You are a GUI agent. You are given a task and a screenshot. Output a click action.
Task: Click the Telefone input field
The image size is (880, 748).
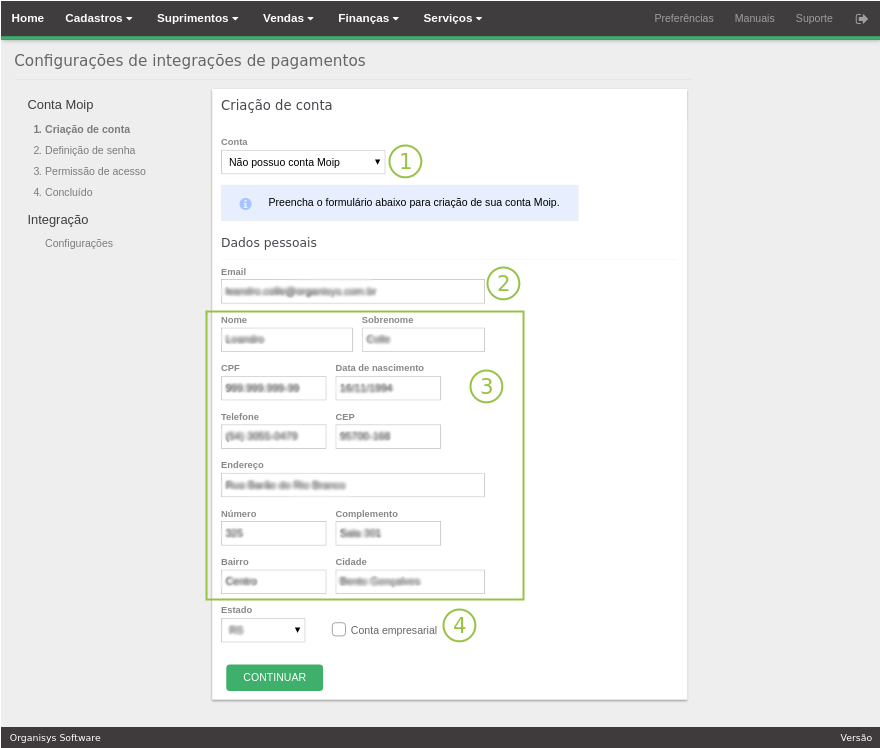273,436
